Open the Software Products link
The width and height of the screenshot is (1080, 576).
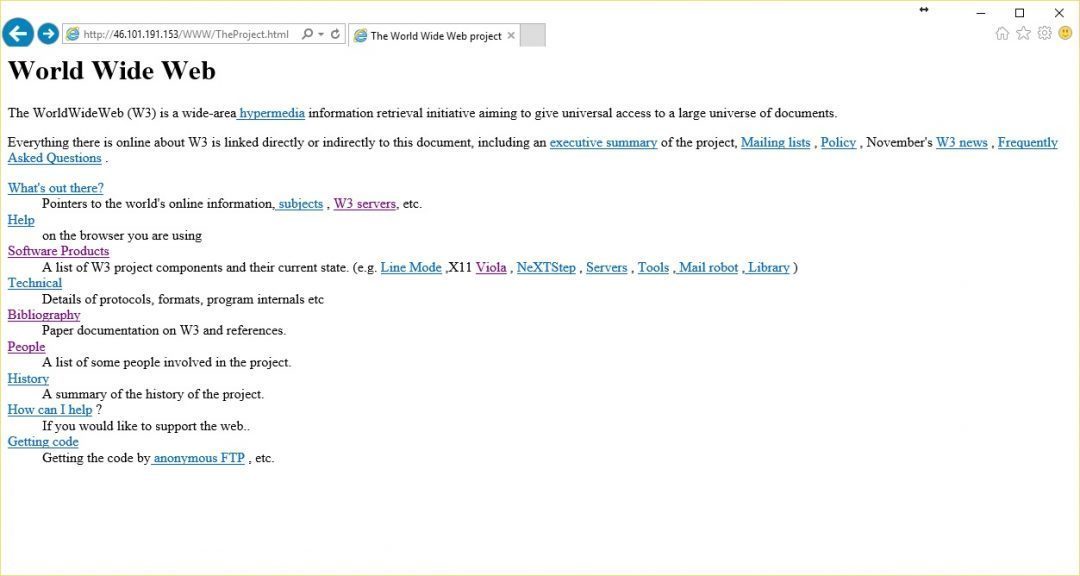click(59, 251)
